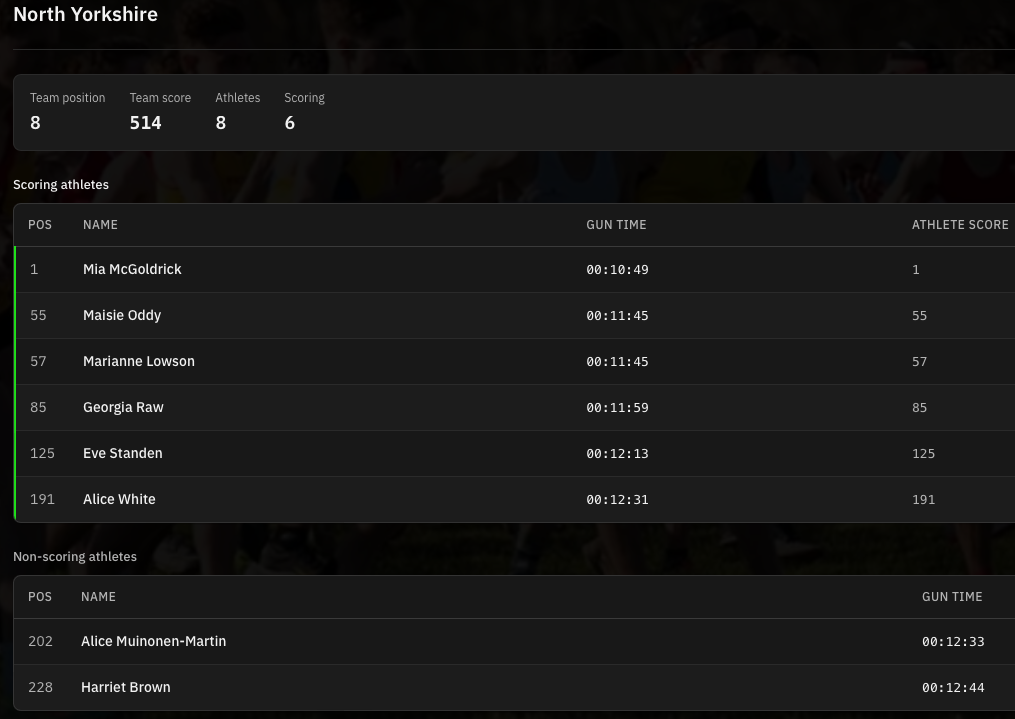Click Harriet Brown's gun time 00:12:44
This screenshot has width=1015, height=719.
[953, 688]
